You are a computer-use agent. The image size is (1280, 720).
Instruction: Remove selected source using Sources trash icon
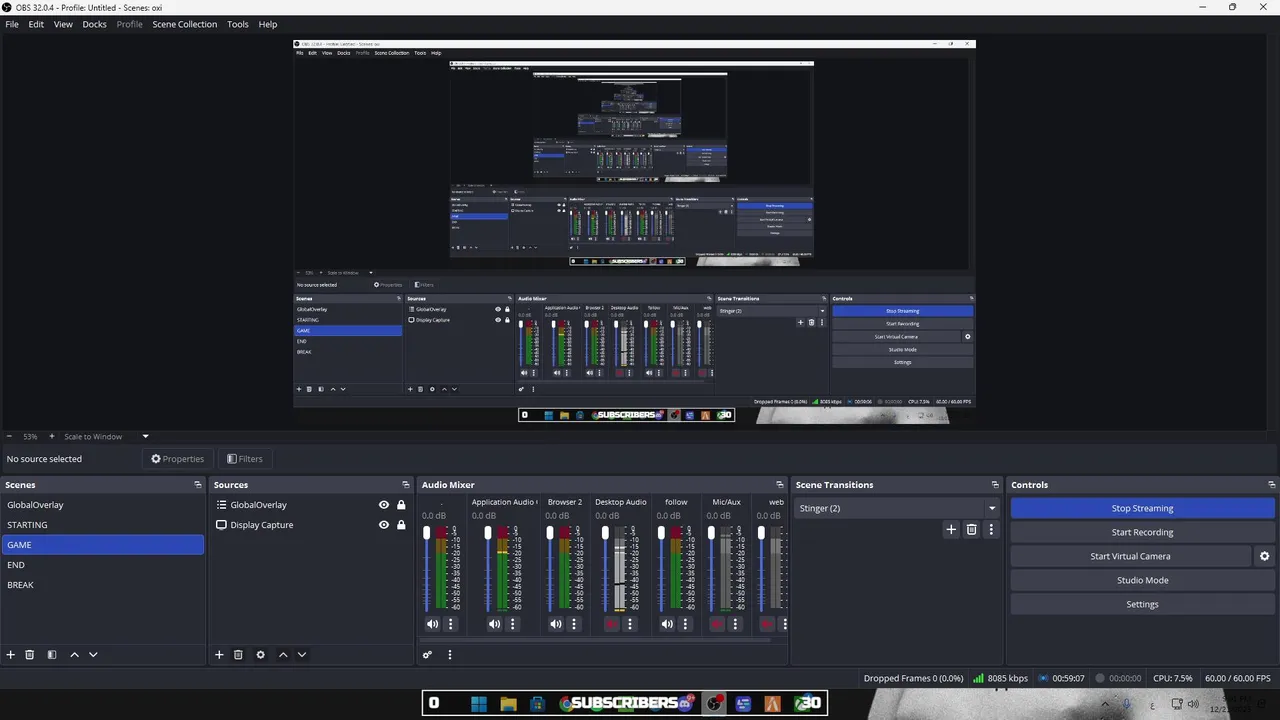[238, 655]
